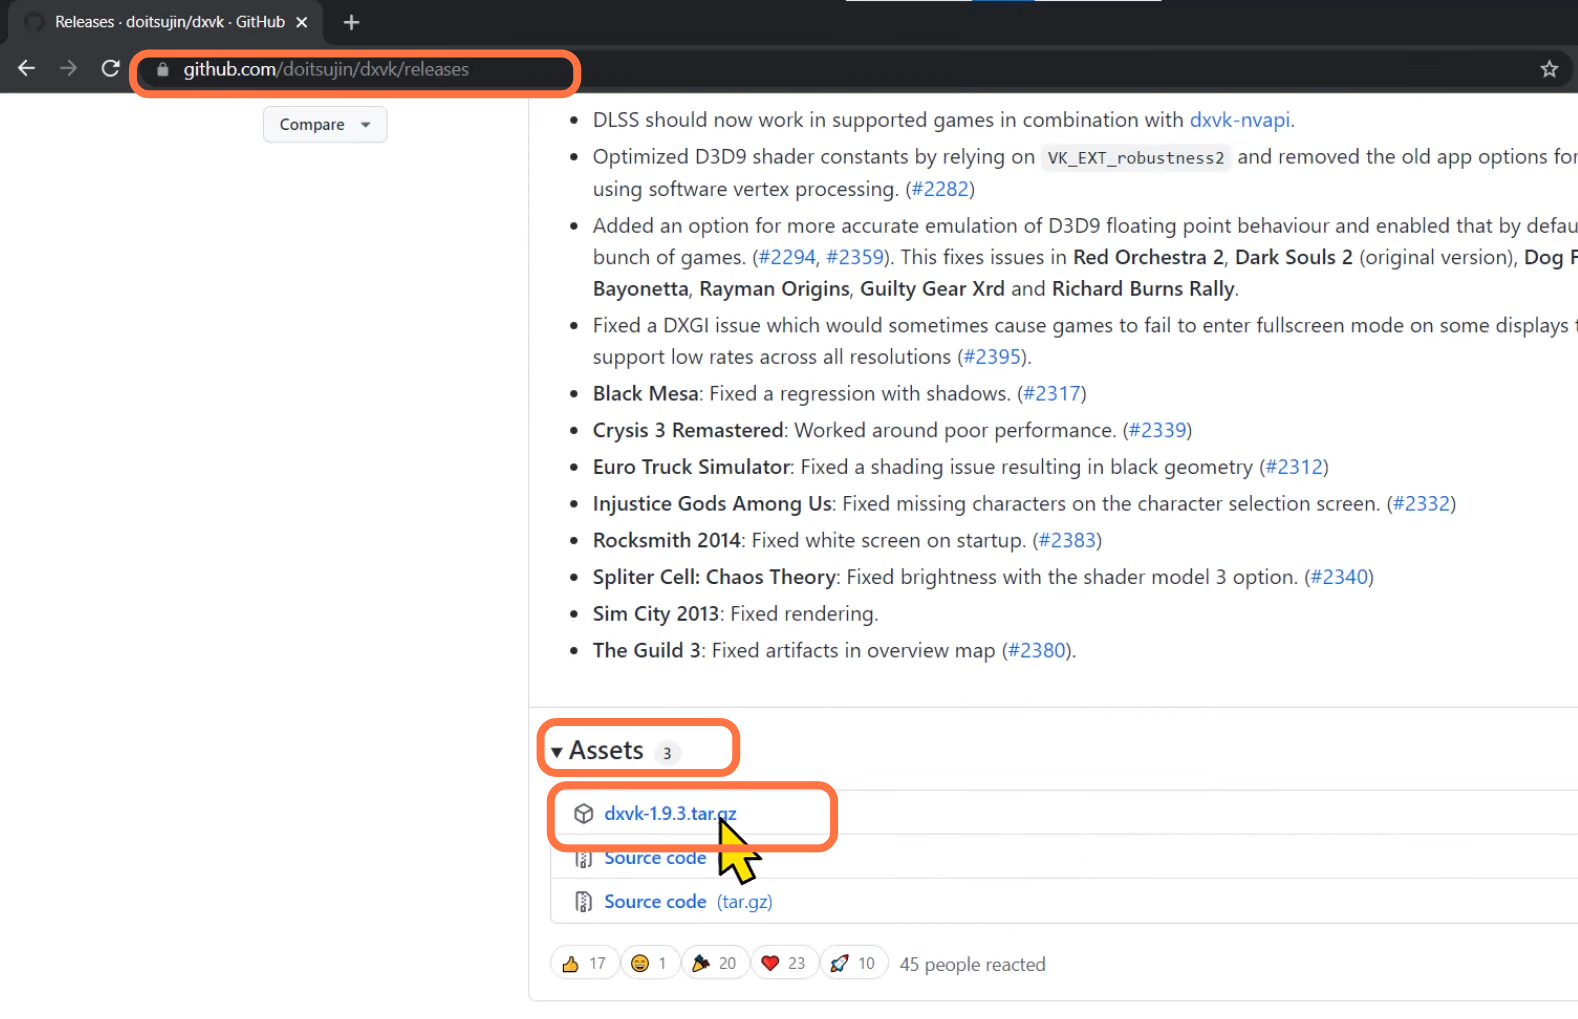Click the 'Dark Souls 2' bold text

click(x=1294, y=257)
